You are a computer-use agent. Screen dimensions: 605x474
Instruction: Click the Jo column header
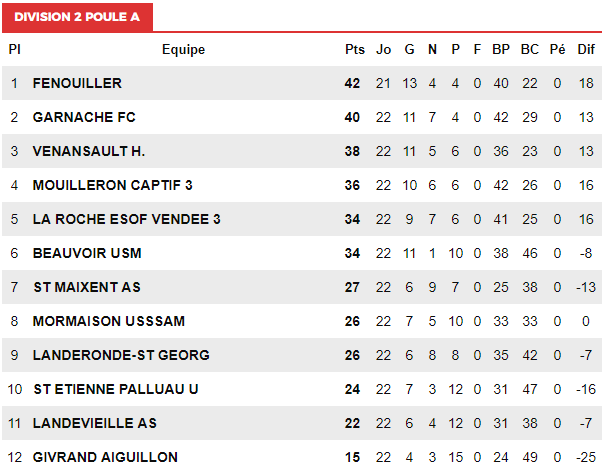384,49
